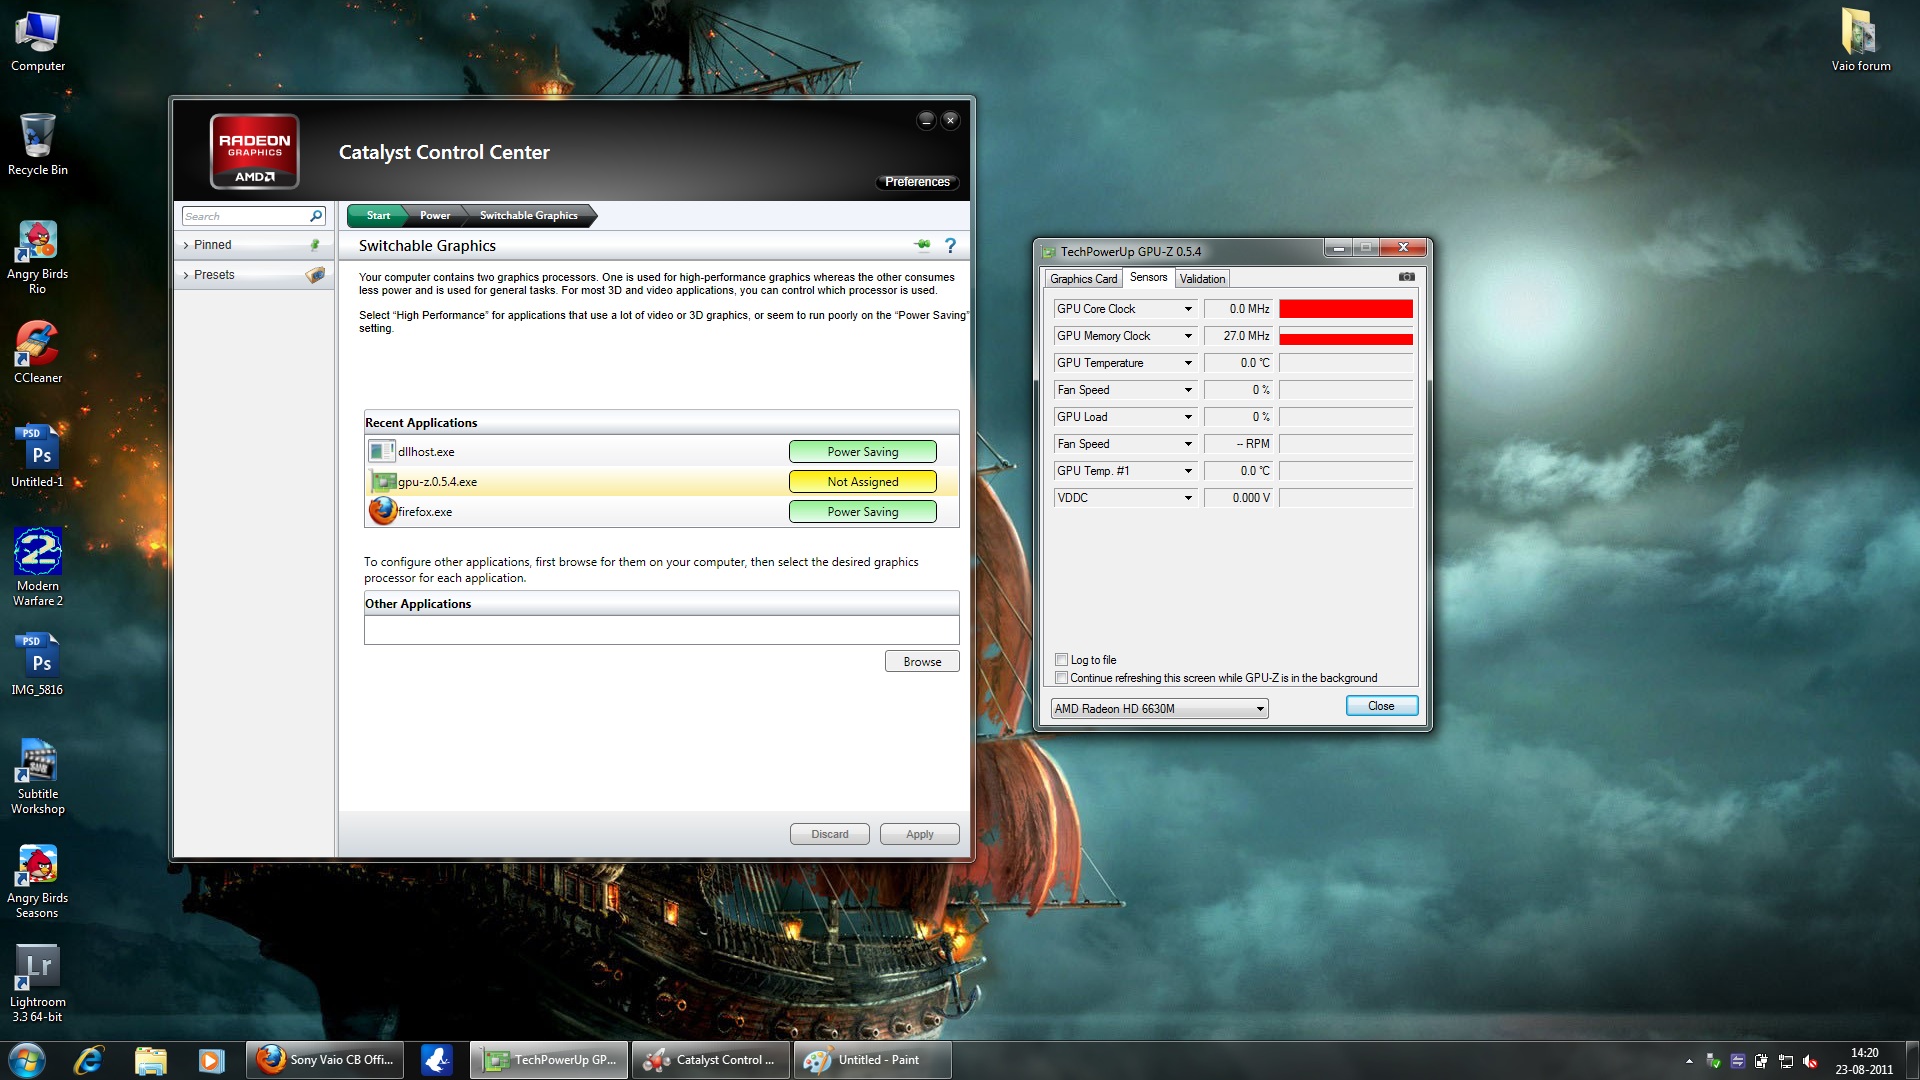1920x1080 pixels.
Task: Click the firefox.exe application icon
Action: pos(382,511)
